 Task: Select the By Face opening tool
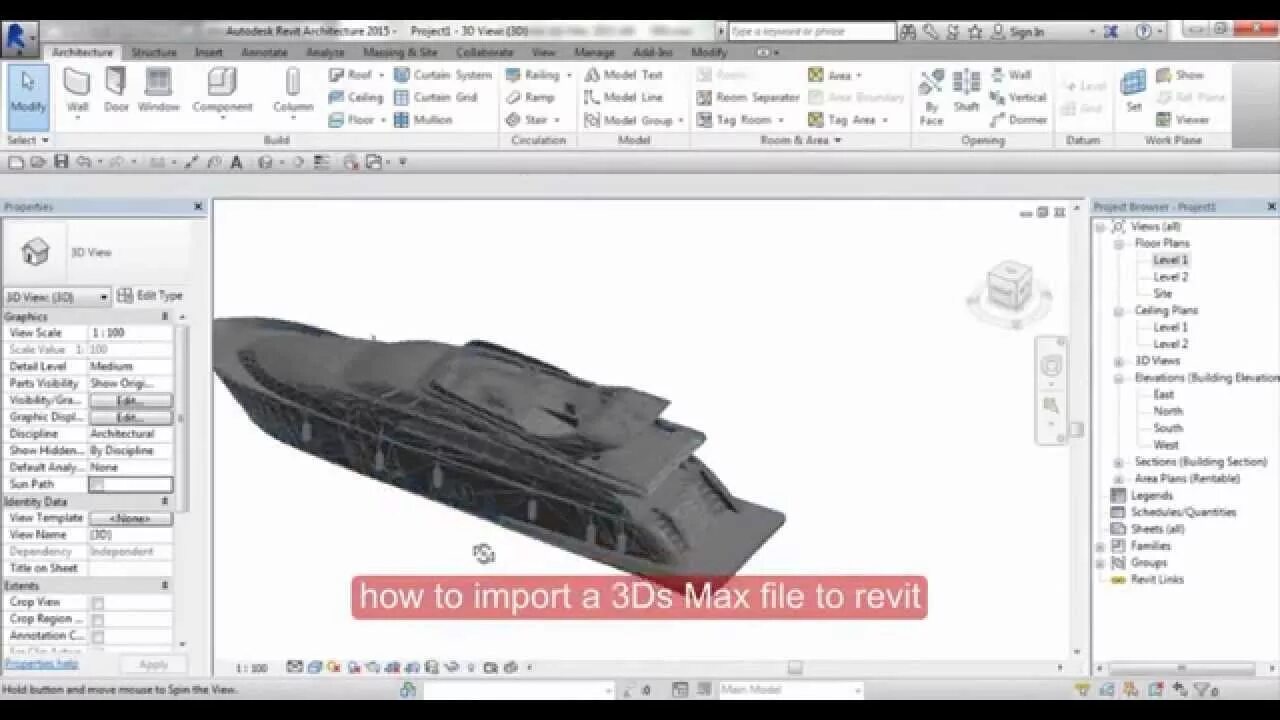click(x=931, y=97)
